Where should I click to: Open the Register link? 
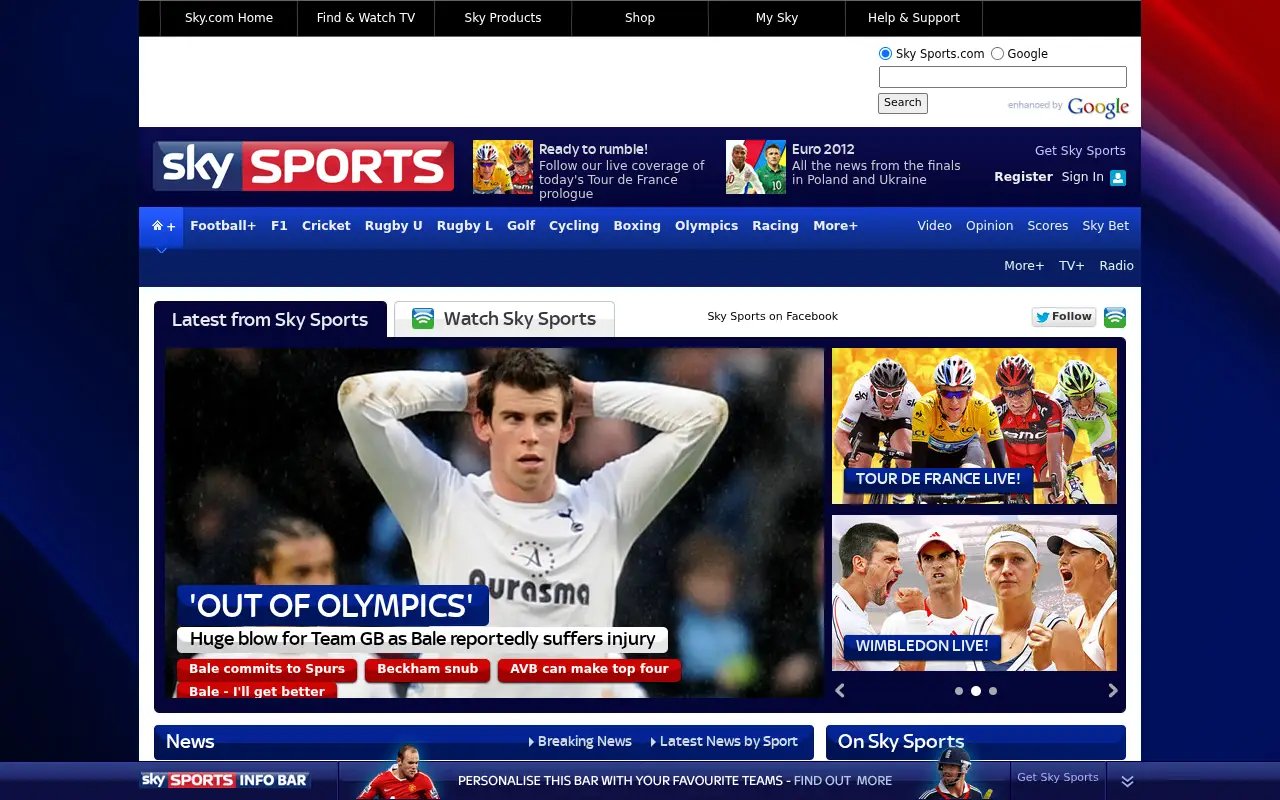(x=1023, y=177)
